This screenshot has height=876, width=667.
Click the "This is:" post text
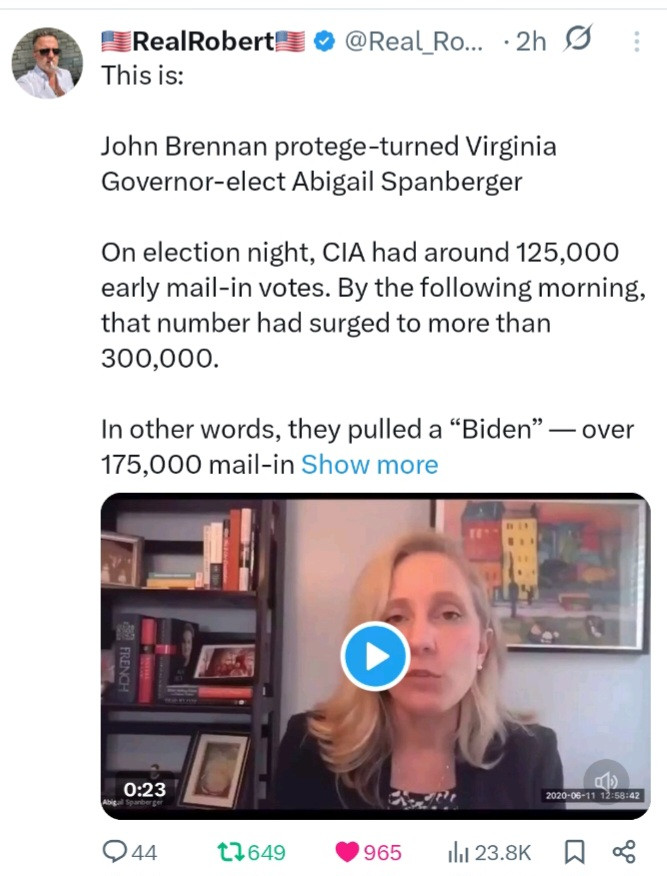[142, 76]
